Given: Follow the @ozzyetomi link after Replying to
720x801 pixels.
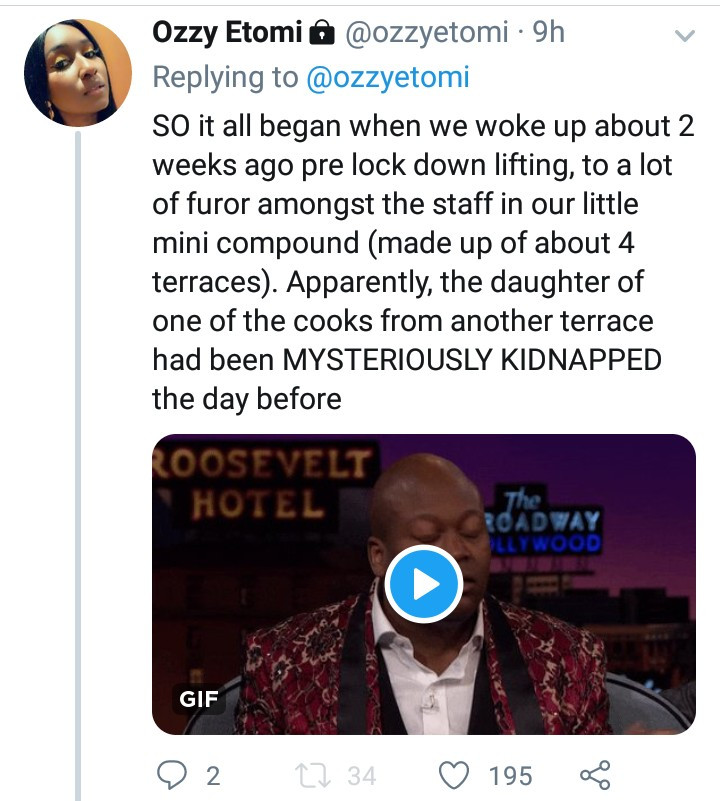Looking at the screenshot, I should pyautogui.click(x=387, y=77).
